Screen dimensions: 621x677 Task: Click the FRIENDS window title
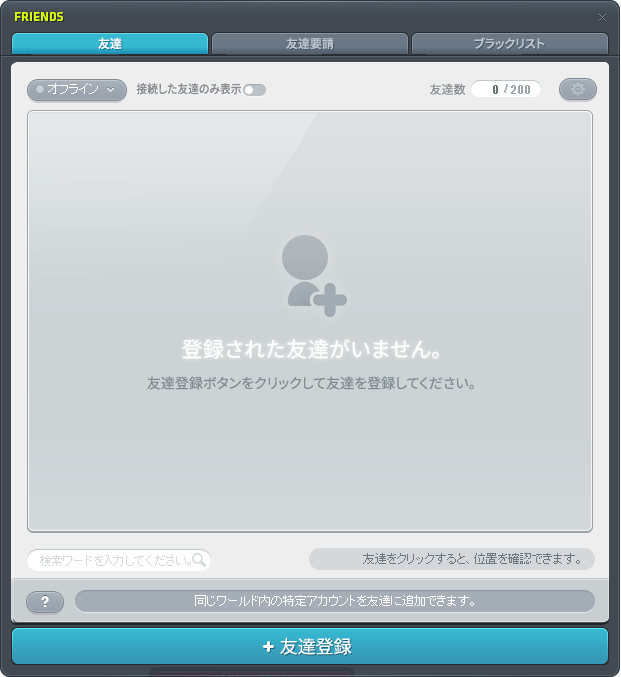[39, 17]
